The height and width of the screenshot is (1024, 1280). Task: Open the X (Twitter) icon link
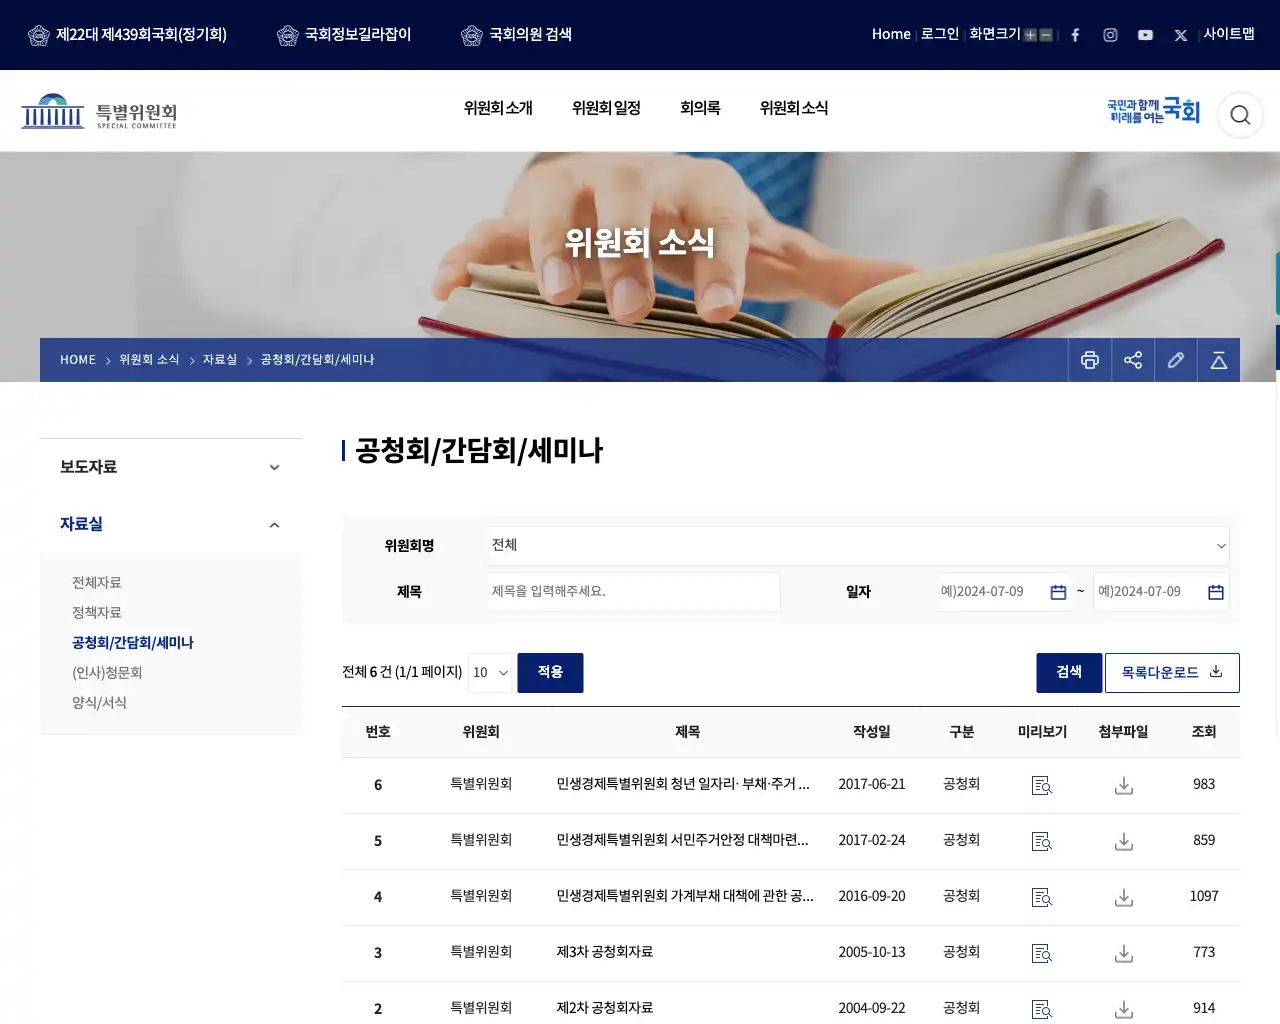1181,35
